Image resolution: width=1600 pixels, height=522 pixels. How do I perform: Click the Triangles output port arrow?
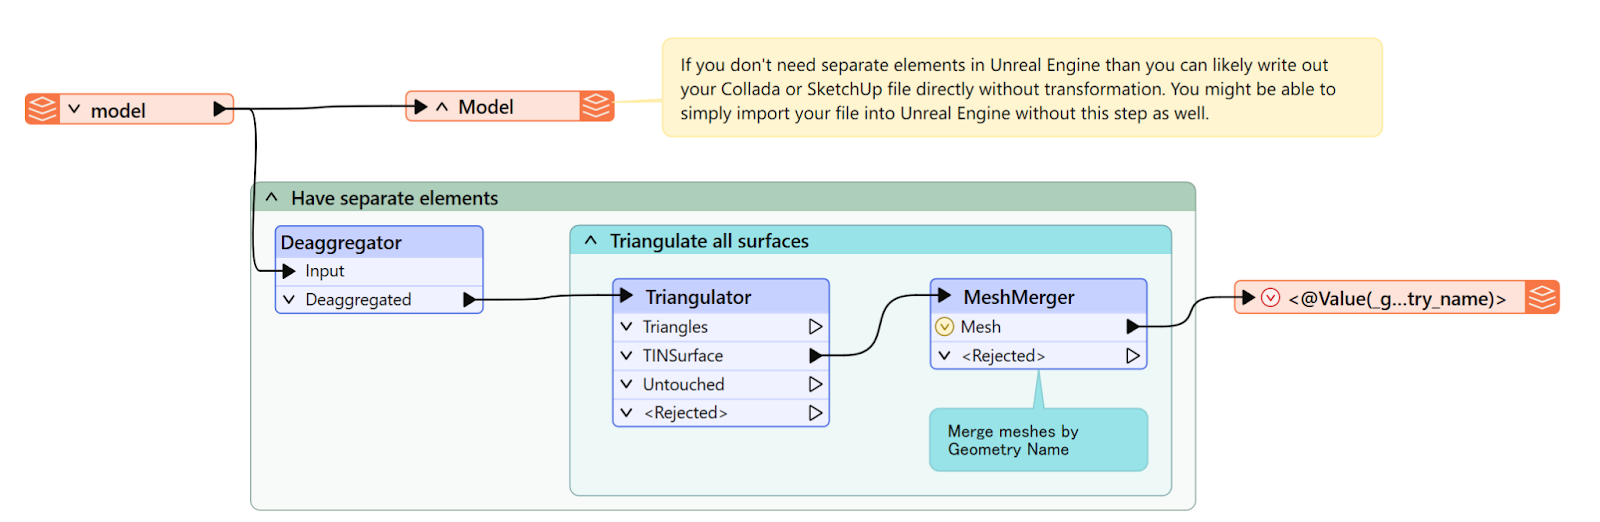pos(816,327)
